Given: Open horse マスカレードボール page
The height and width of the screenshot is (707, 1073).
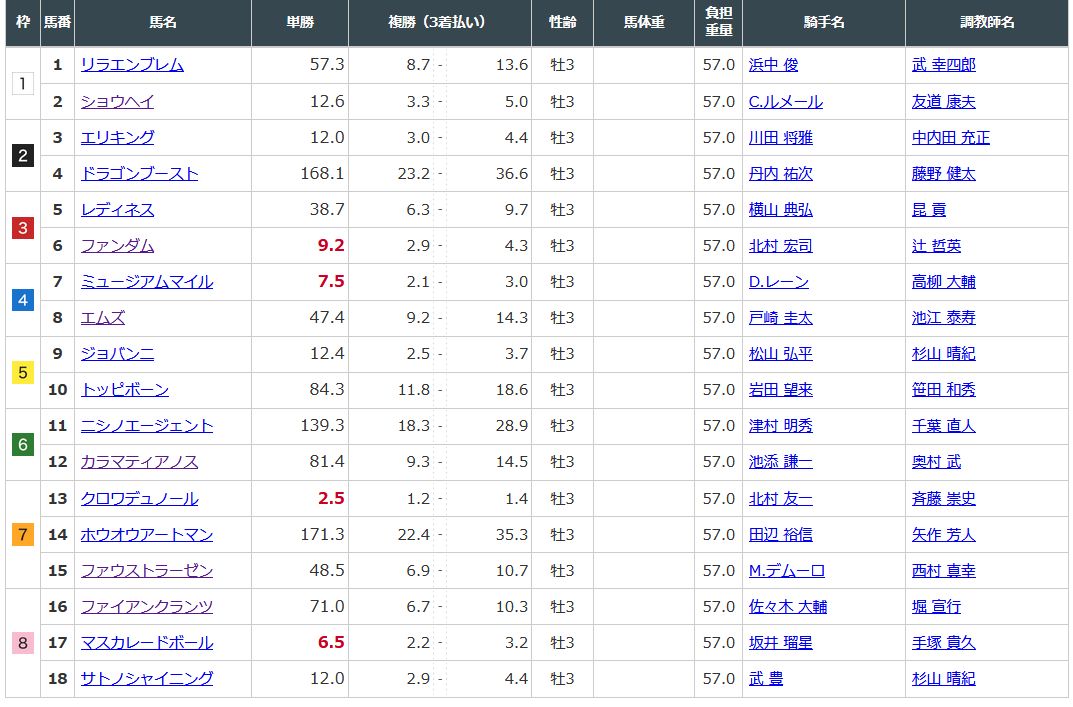Looking at the screenshot, I should coord(146,642).
